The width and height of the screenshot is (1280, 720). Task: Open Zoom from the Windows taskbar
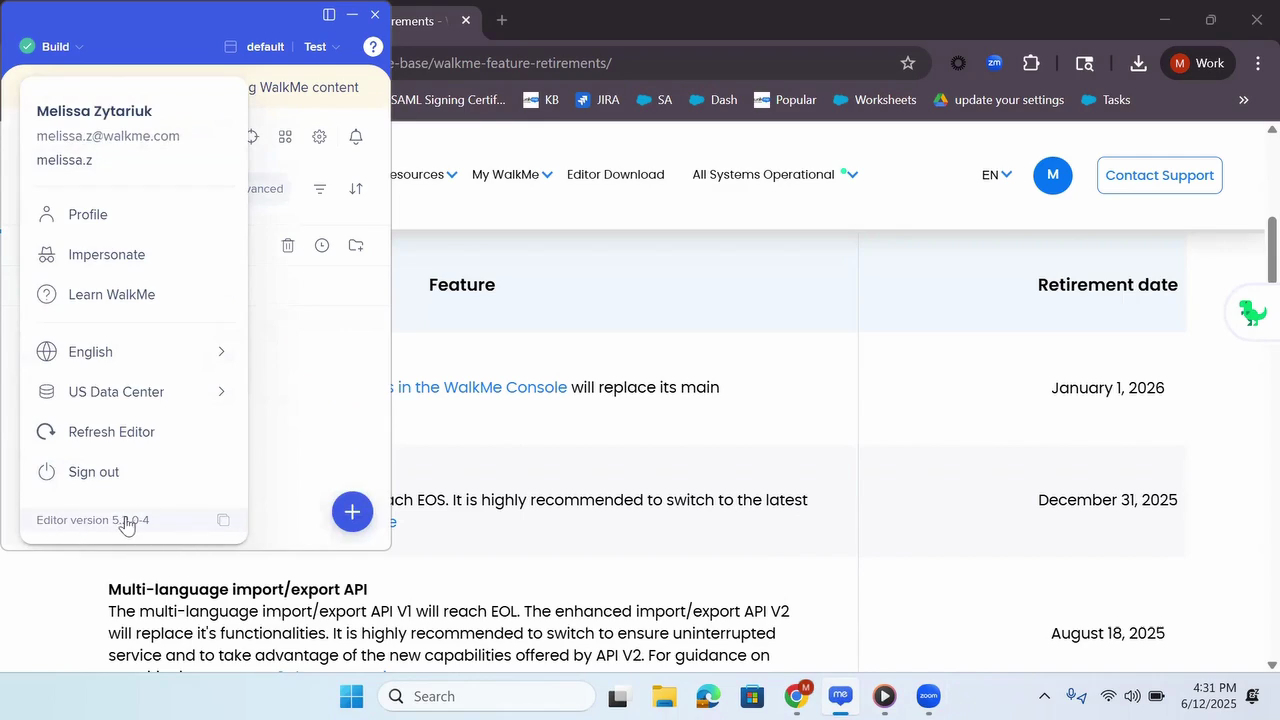928,697
